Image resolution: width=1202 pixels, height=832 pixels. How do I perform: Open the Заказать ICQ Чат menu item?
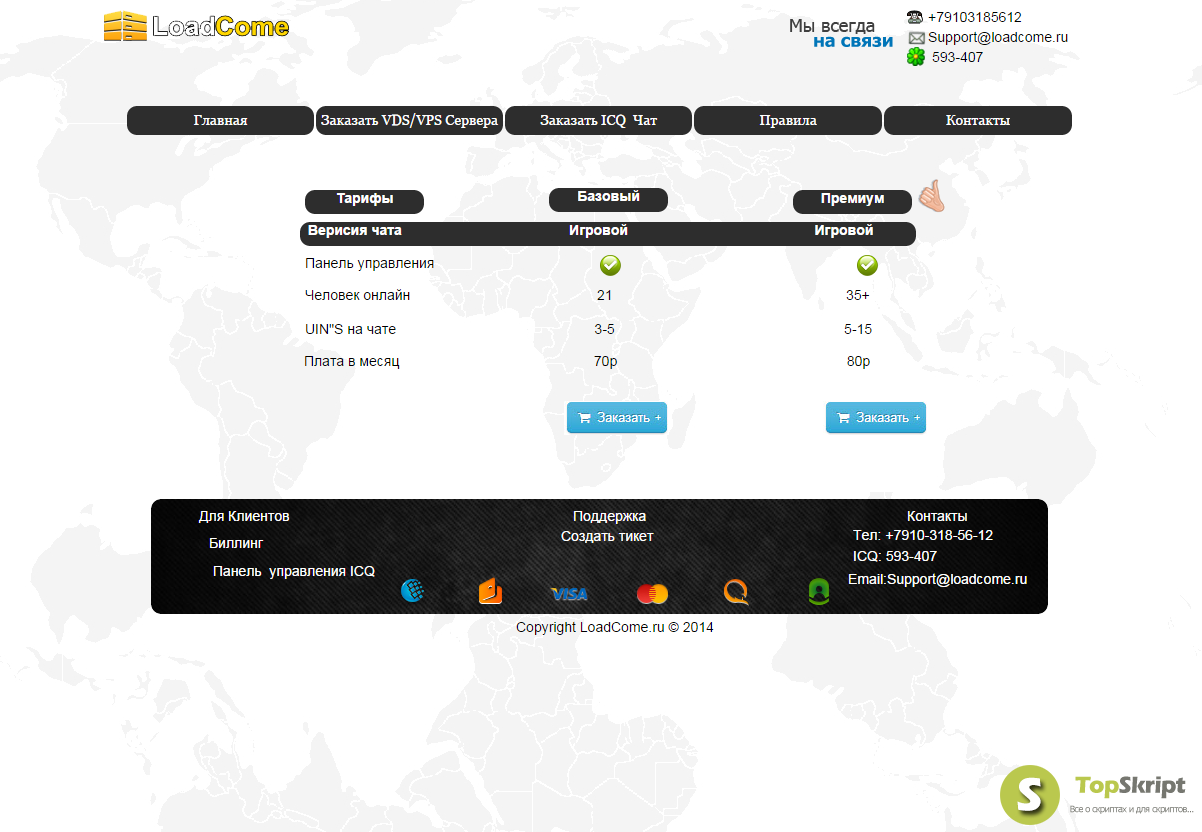598,120
